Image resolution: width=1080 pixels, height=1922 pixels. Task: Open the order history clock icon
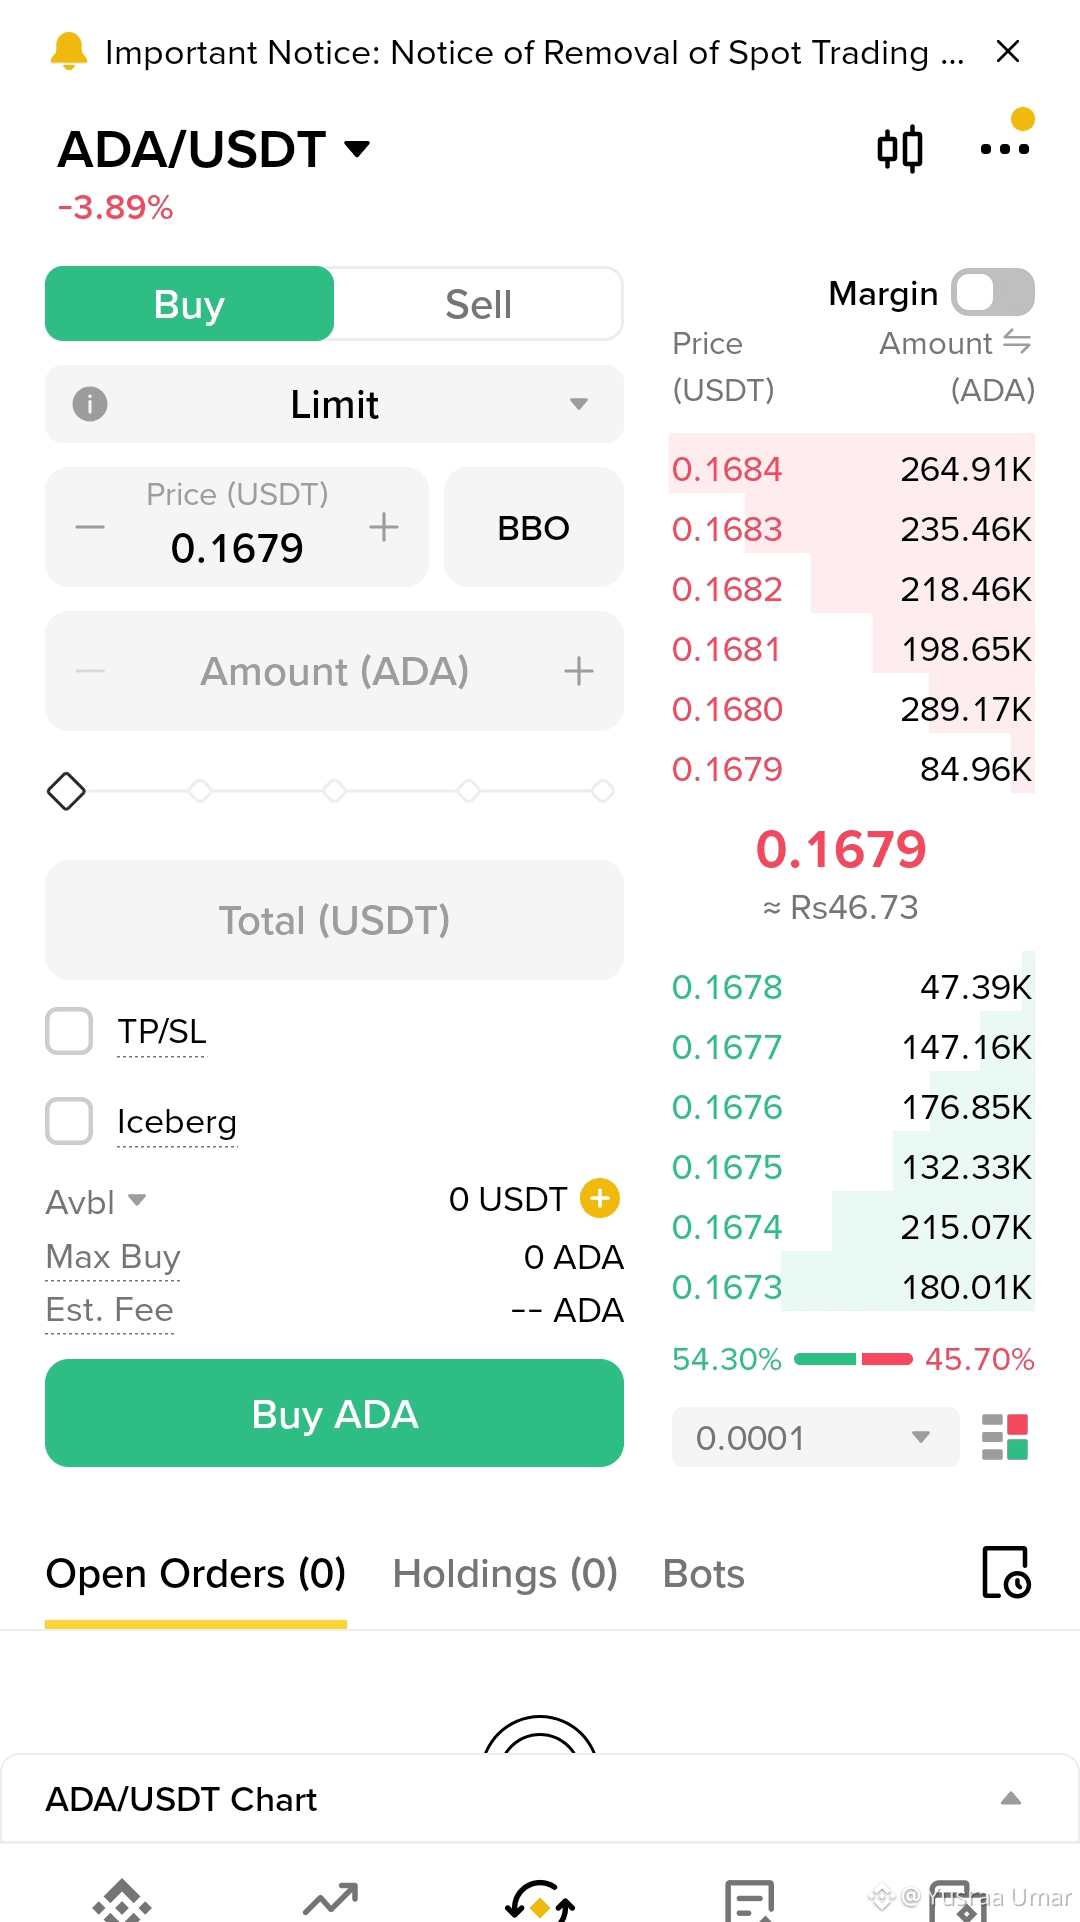[1006, 1572]
